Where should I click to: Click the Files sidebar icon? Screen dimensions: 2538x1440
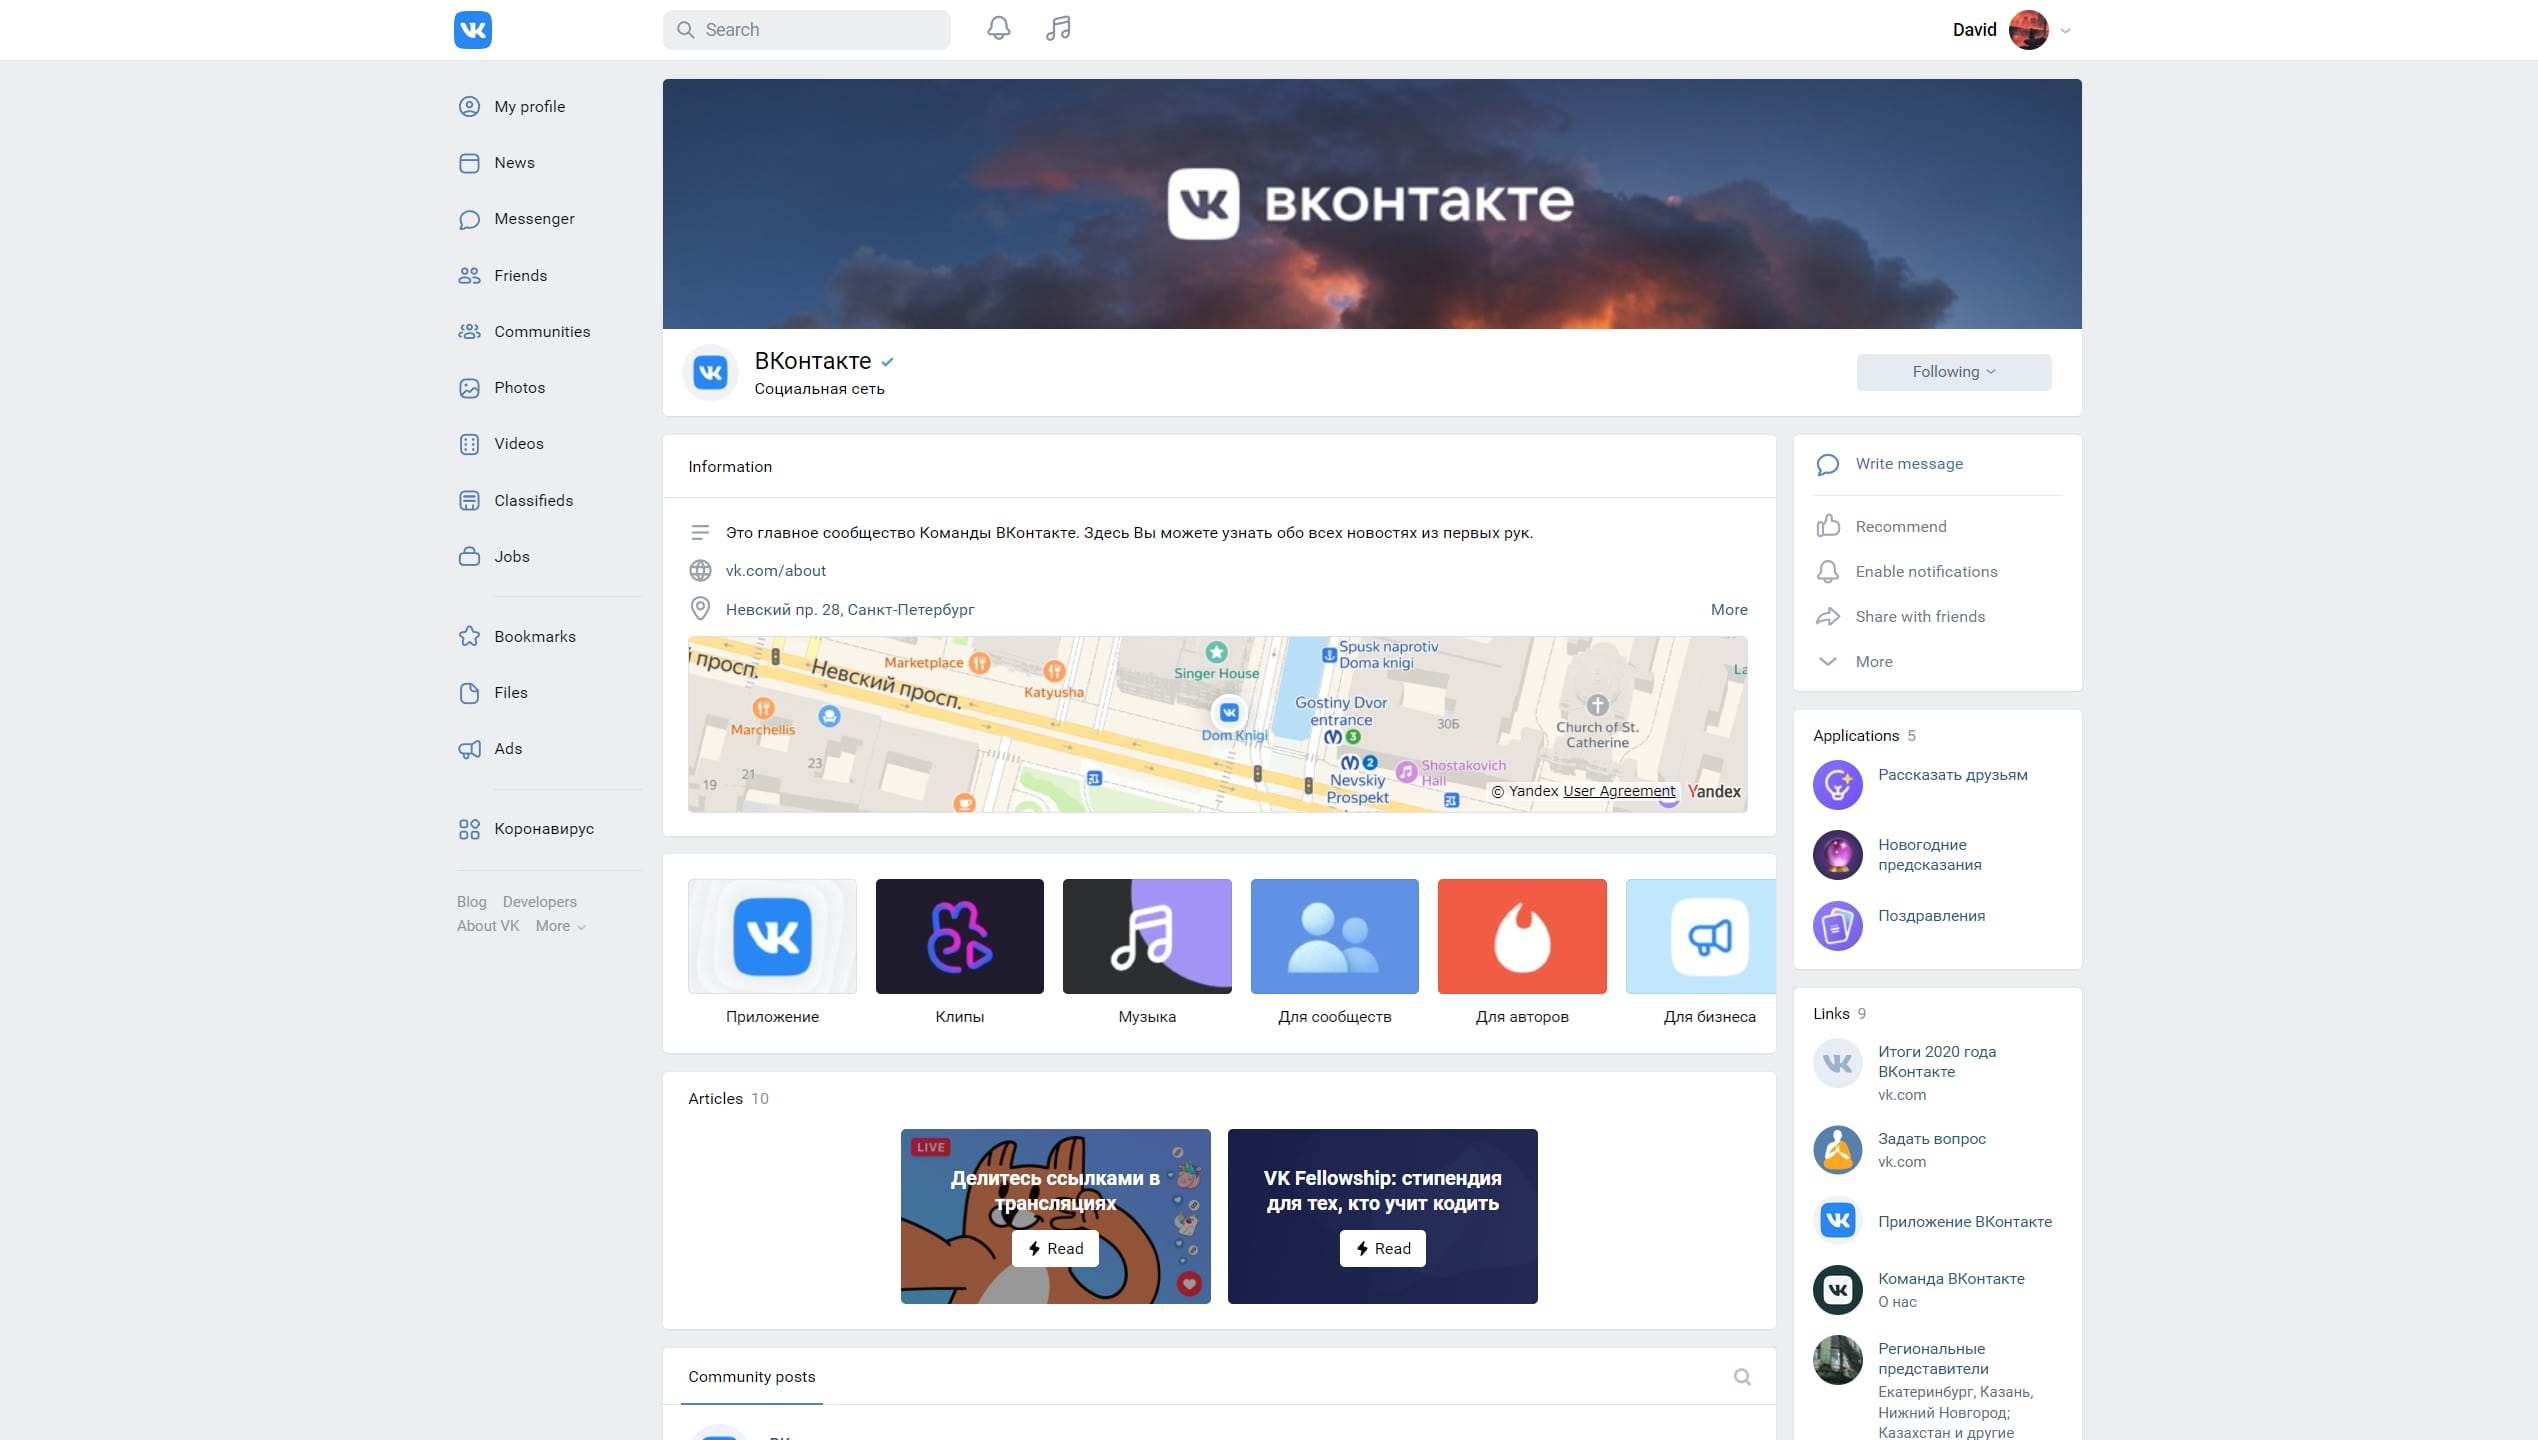(x=469, y=693)
